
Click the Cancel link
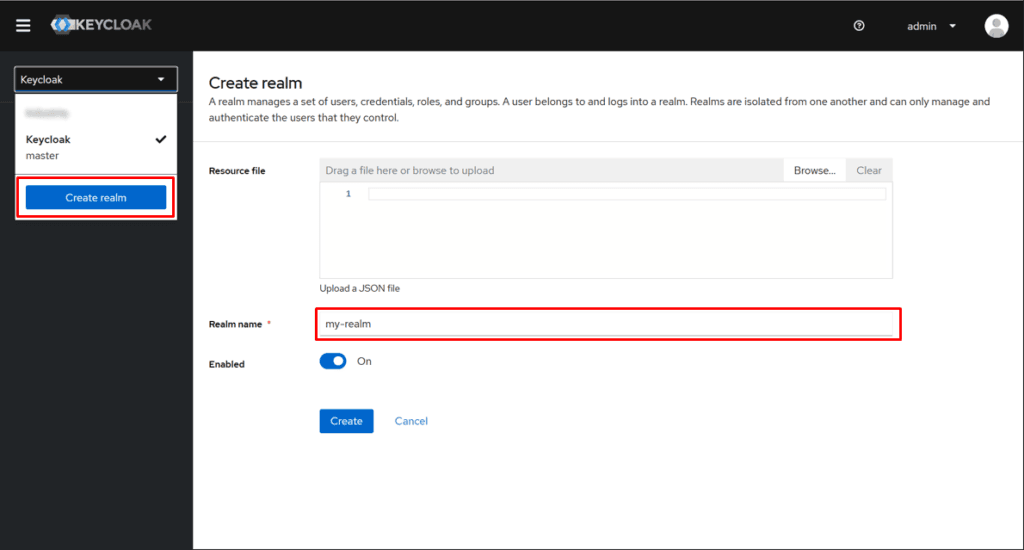click(411, 421)
